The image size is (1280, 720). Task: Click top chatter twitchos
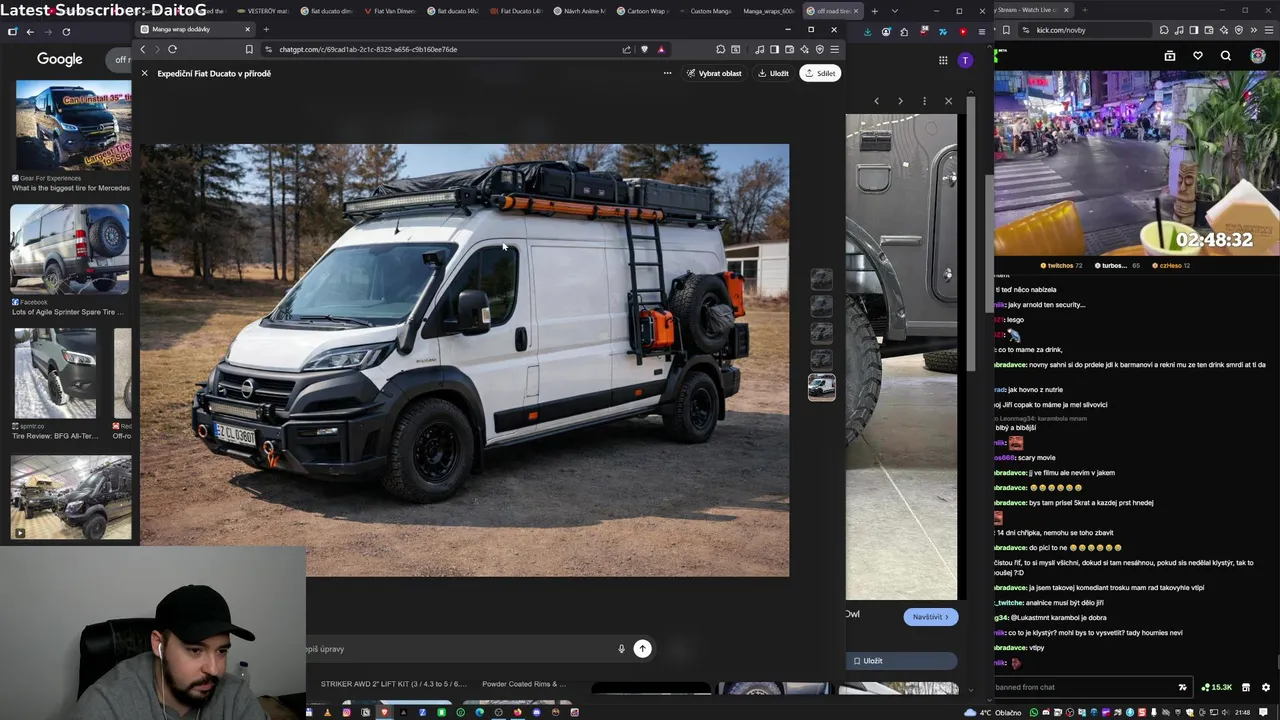click(x=1061, y=266)
